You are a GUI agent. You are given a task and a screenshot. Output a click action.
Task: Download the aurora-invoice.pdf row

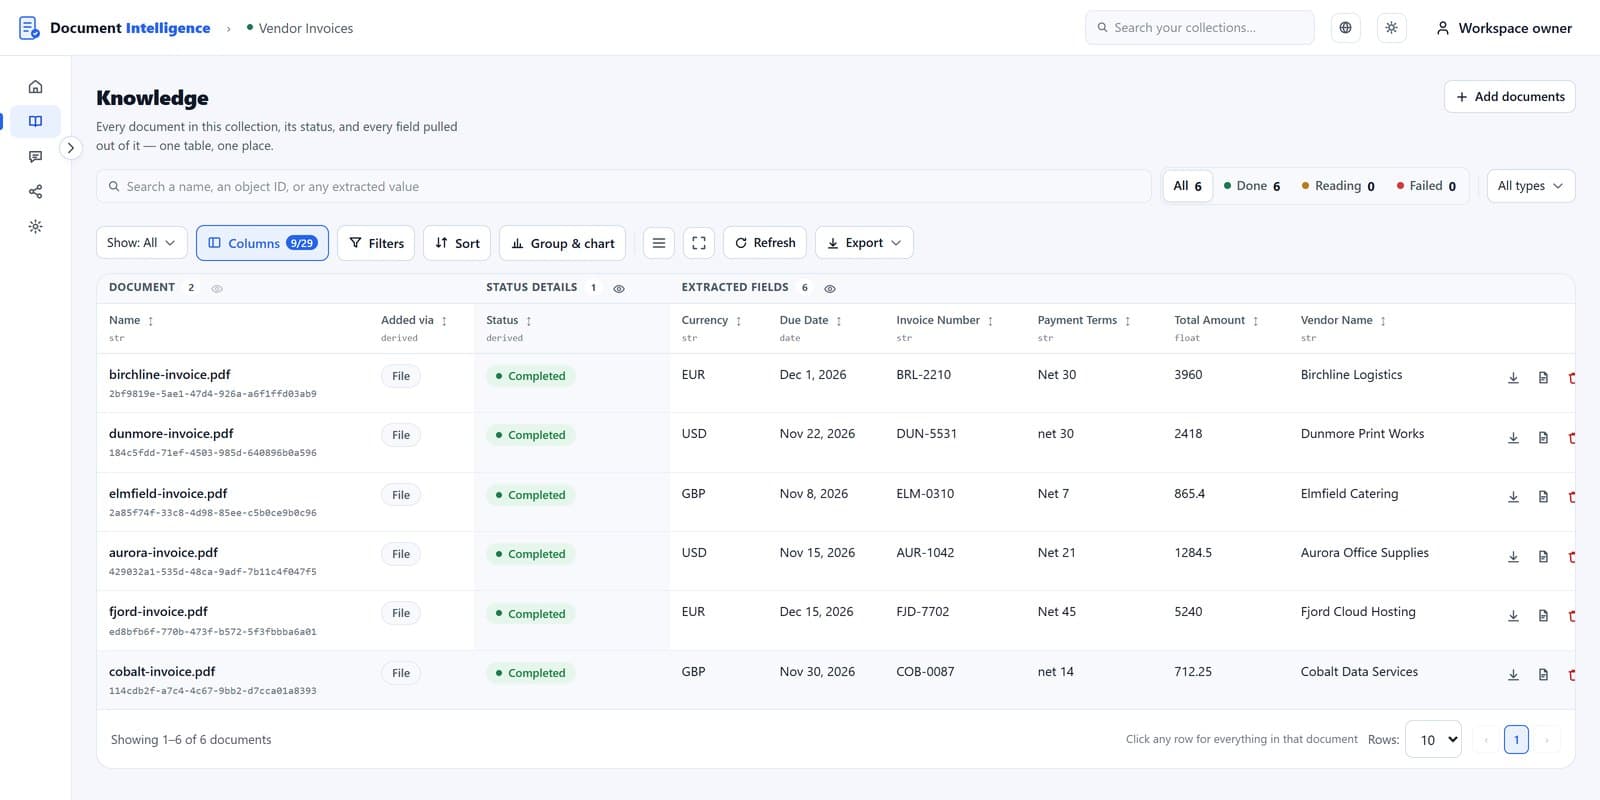click(x=1513, y=557)
